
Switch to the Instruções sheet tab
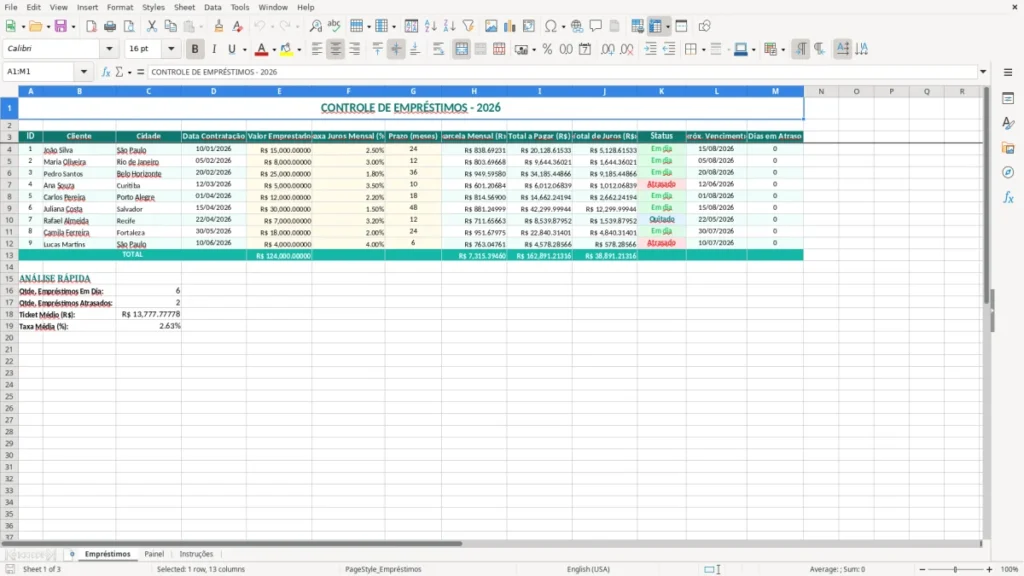point(196,554)
